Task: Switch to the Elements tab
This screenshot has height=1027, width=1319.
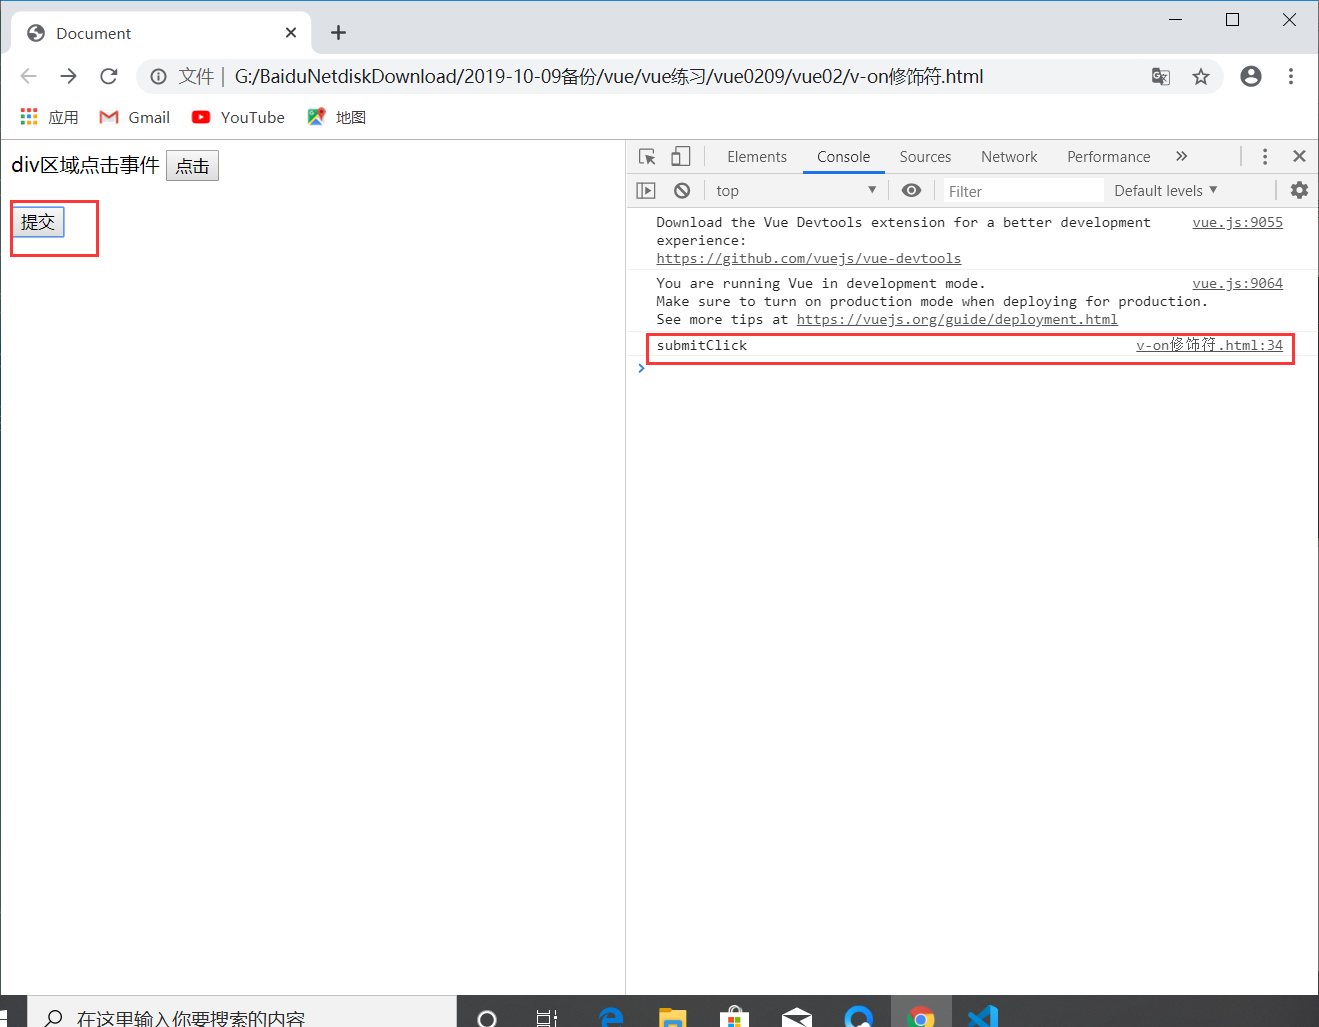Action: click(x=757, y=157)
